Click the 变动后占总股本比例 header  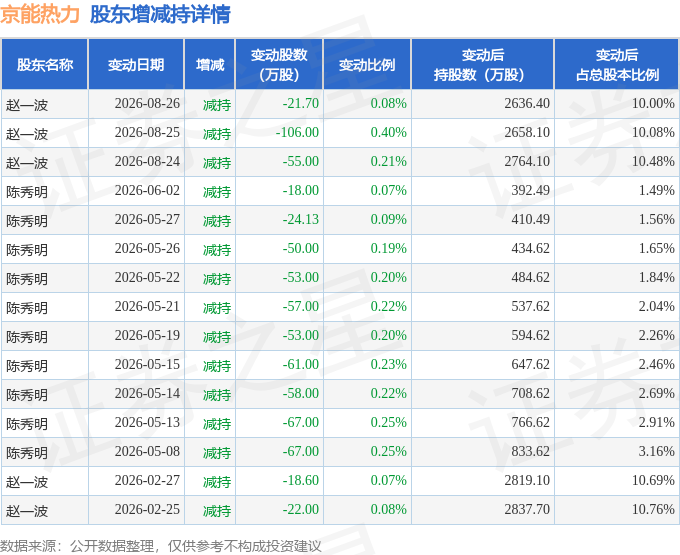click(x=617, y=65)
